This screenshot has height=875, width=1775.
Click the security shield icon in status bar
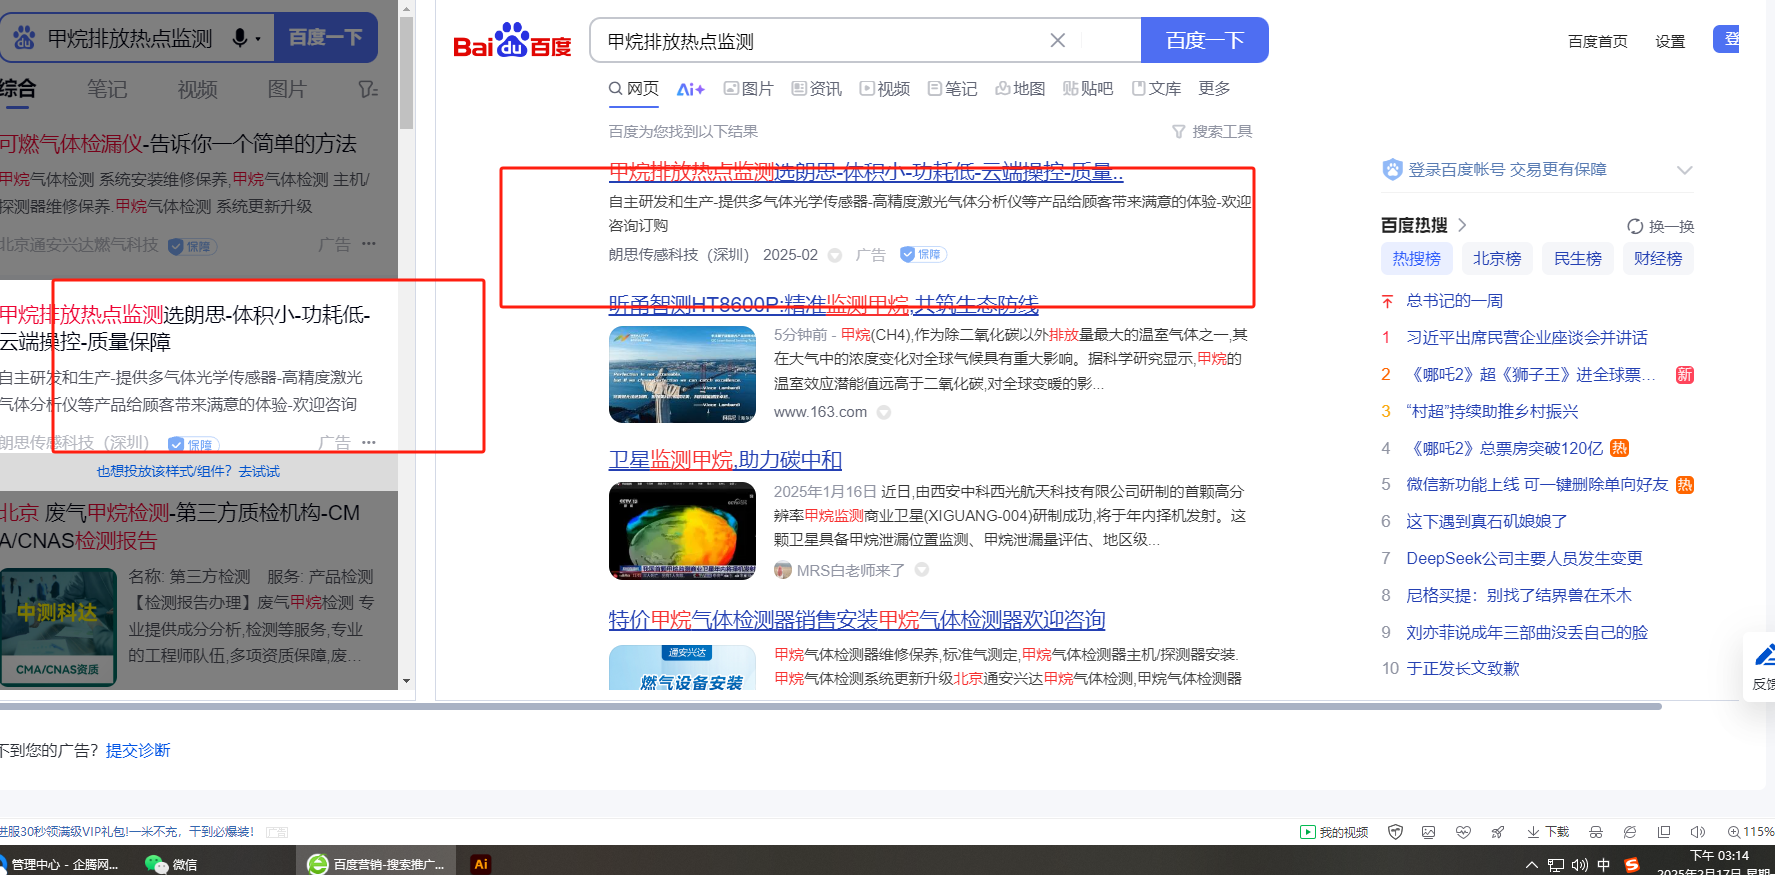pyautogui.click(x=1395, y=832)
